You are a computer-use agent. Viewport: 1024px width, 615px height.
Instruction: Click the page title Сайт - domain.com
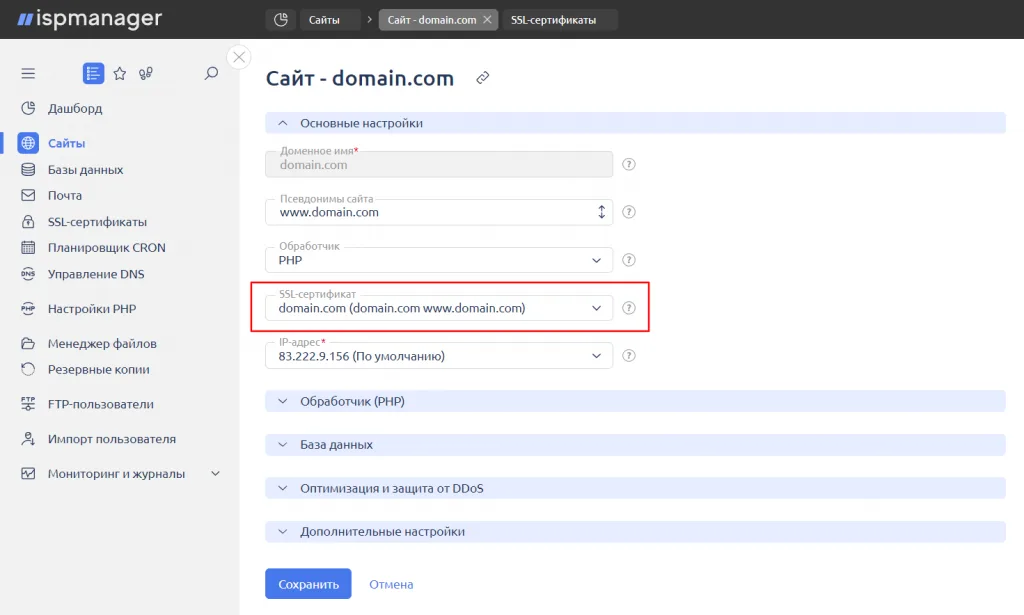pyautogui.click(x=360, y=78)
